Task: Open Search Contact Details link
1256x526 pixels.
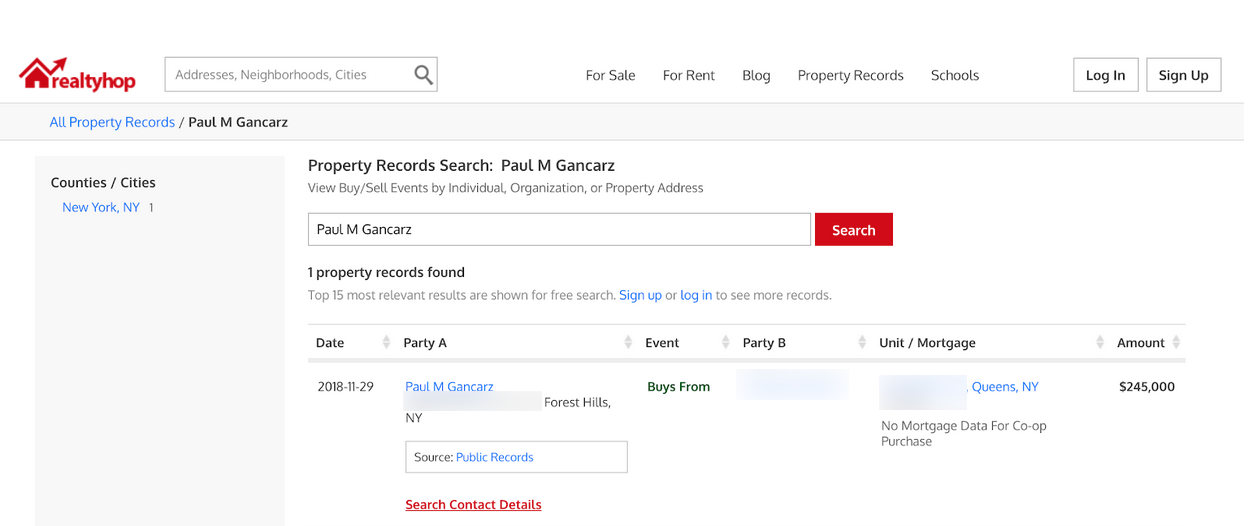Action: click(473, 505)
